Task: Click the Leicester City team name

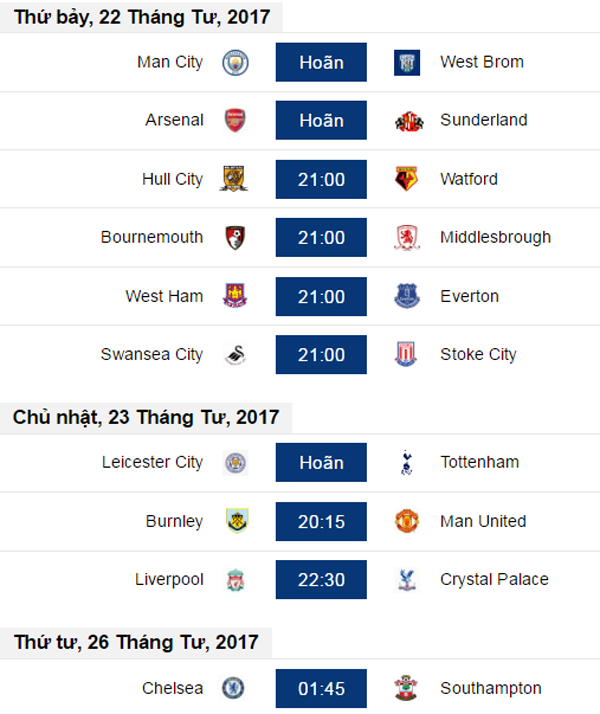Action: tap(152, 462)
